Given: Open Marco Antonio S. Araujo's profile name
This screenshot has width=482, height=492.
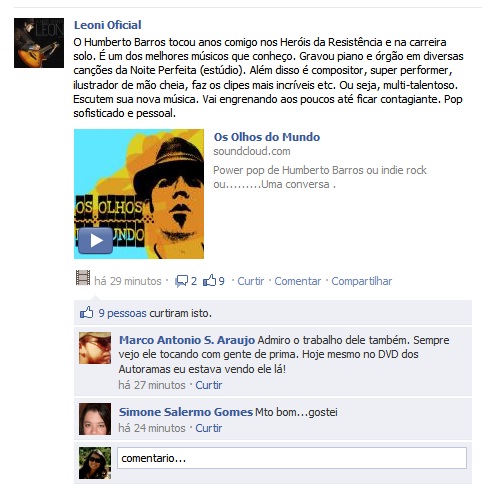Looking at the screenshot, I should click(187, 340).
